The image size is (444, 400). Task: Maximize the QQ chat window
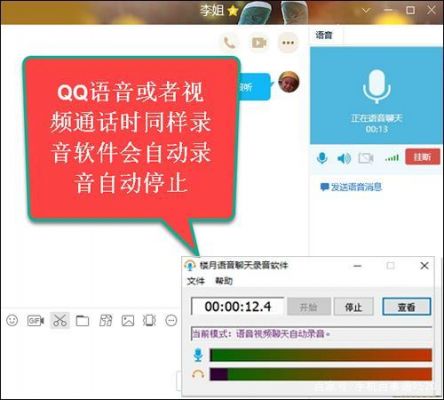click(x=410, y=10)
